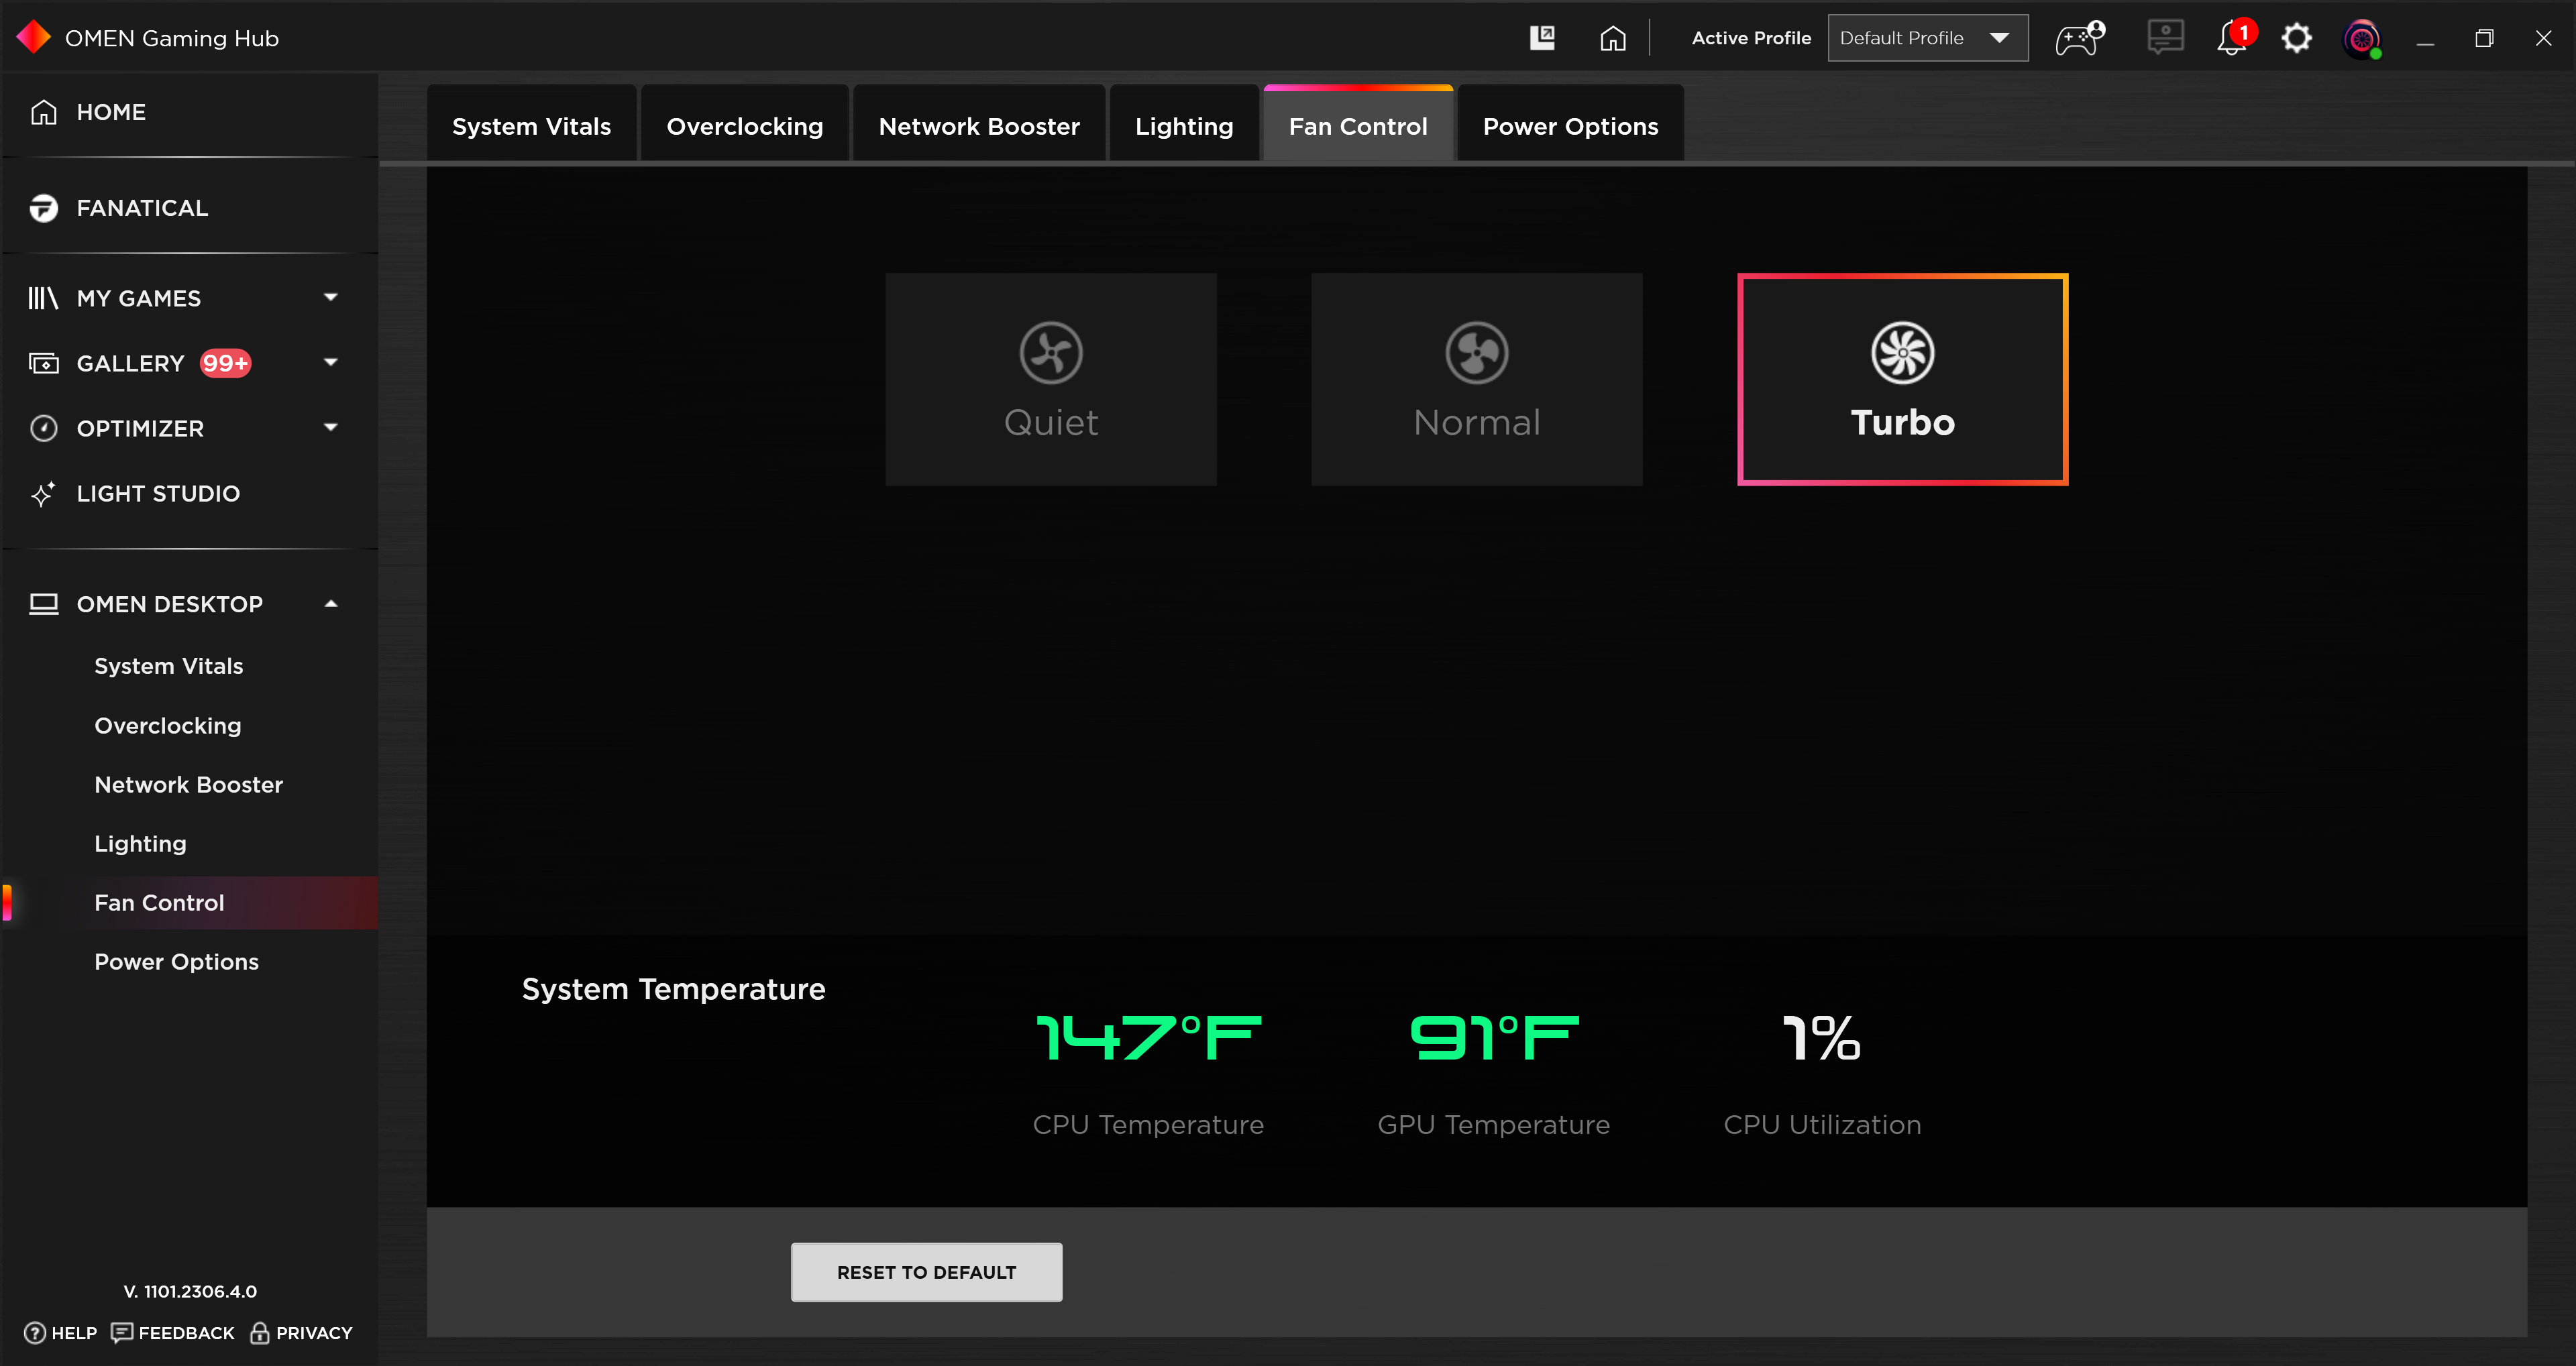Image resolution: width=2576 pixels, height=1366 pixels.
Task: Select Normal fan mode
Action: (1477, 380)
